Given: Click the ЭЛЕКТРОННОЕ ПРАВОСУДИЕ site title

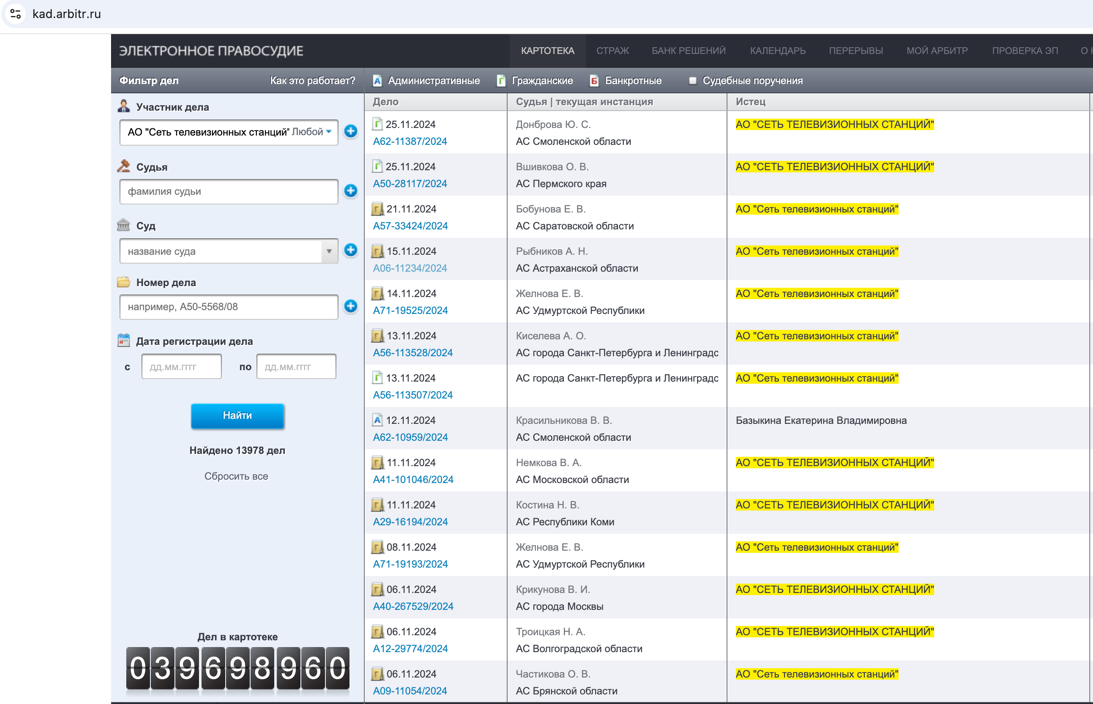Looking at the screenshot, I should [x=211, y=51].
